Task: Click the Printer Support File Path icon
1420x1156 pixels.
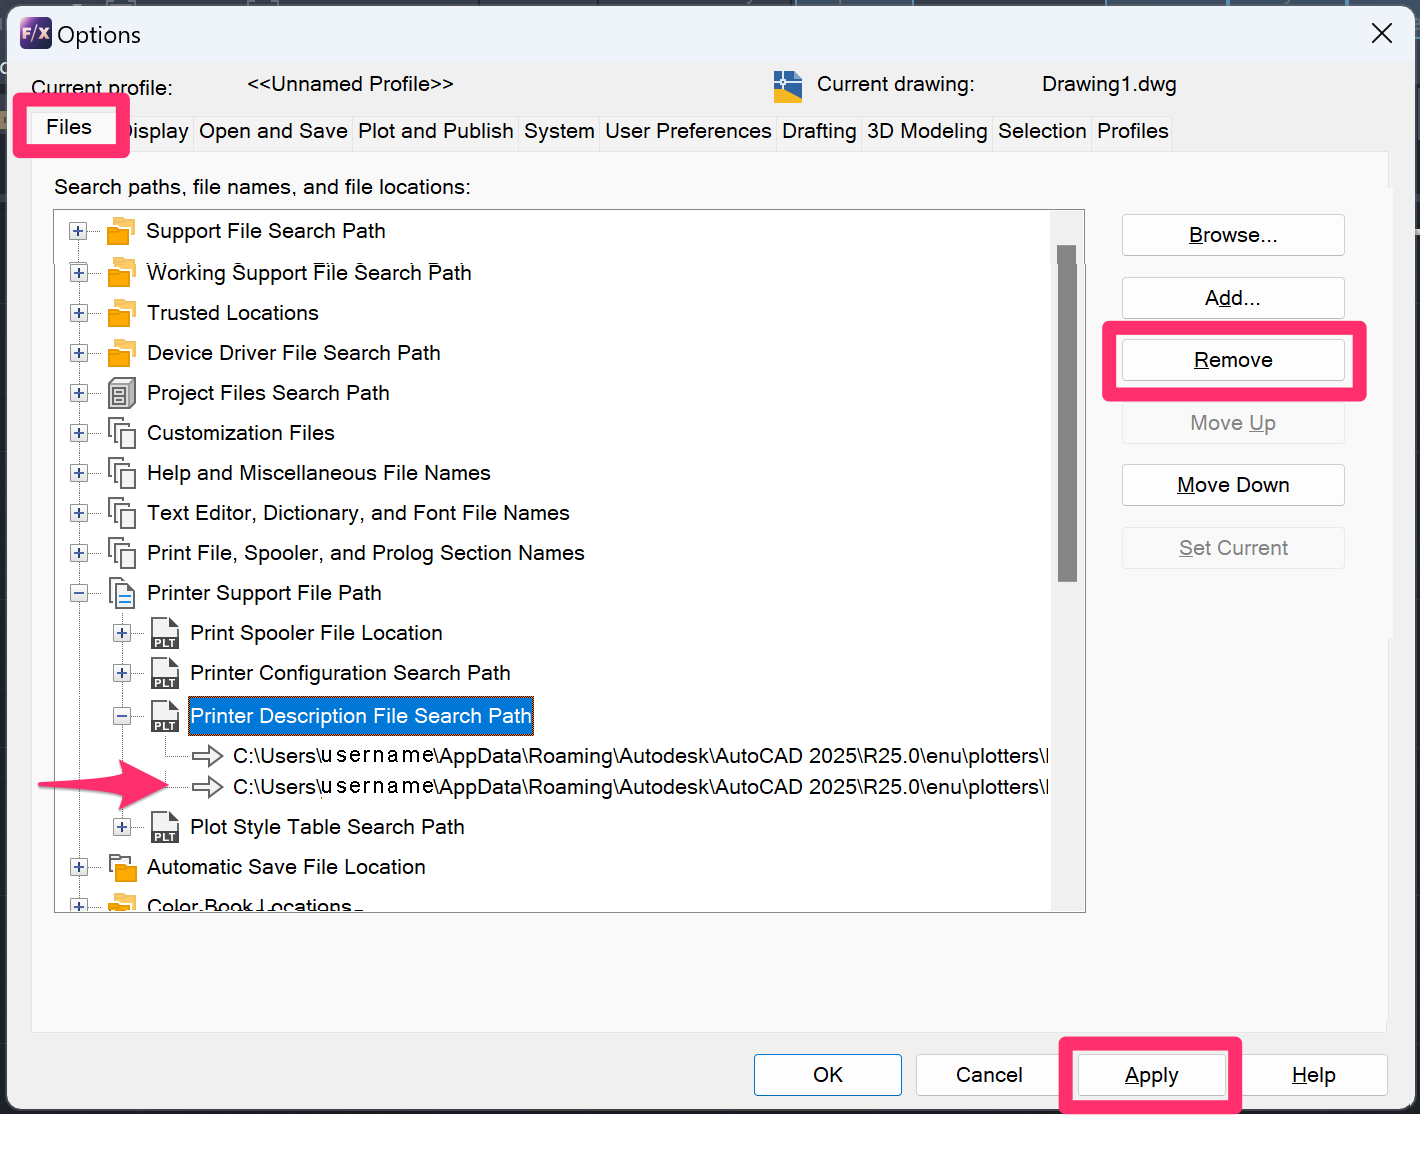Action: [x=121, y=593]
